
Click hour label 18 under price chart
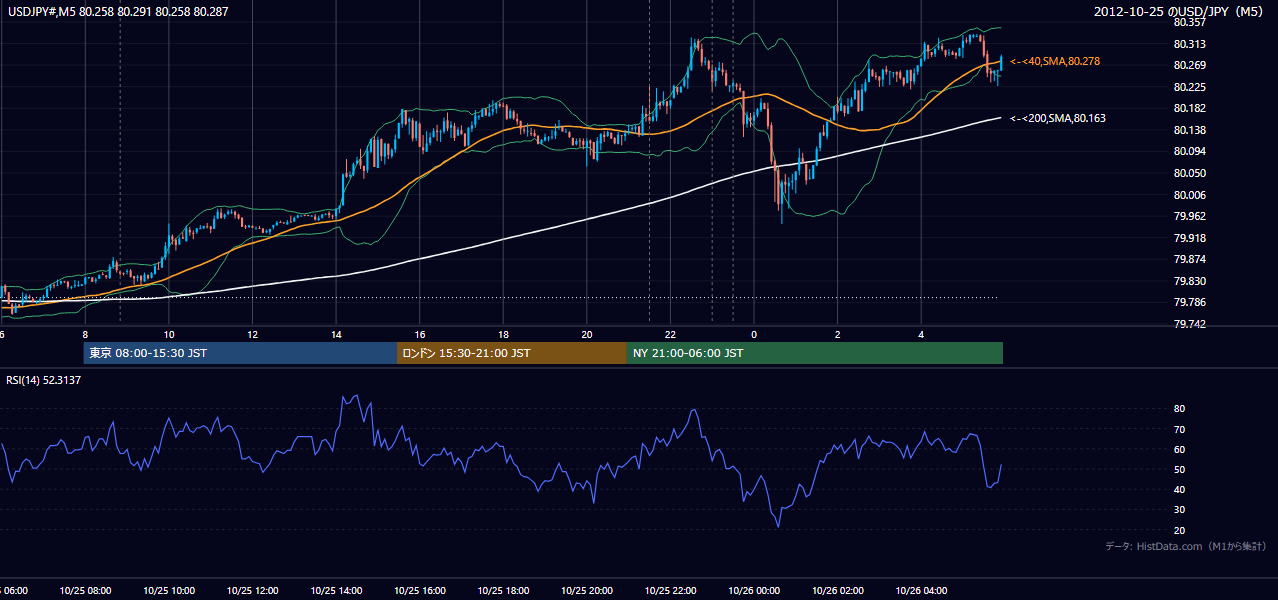tap(503, 335)
